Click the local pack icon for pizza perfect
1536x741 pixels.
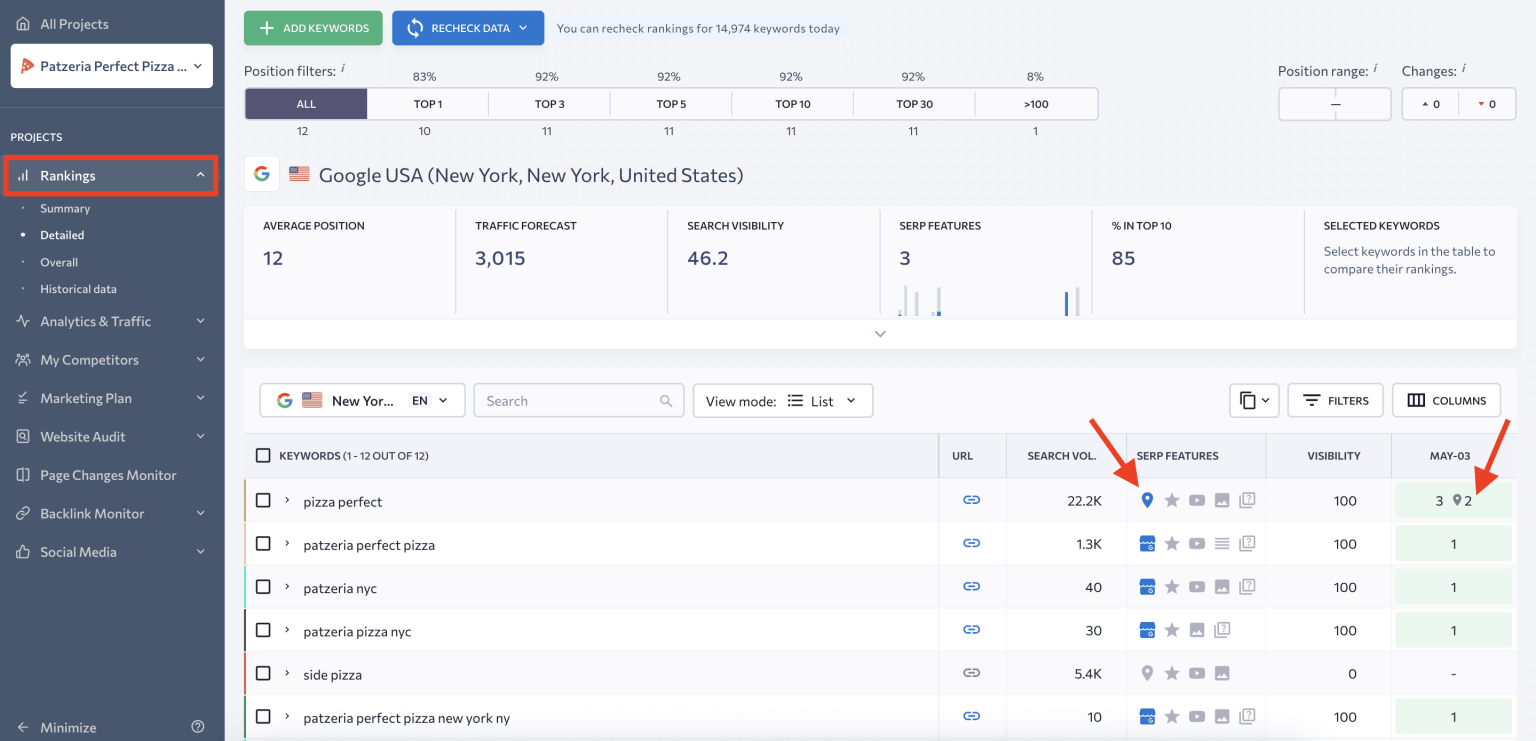tap(1147, 500)
